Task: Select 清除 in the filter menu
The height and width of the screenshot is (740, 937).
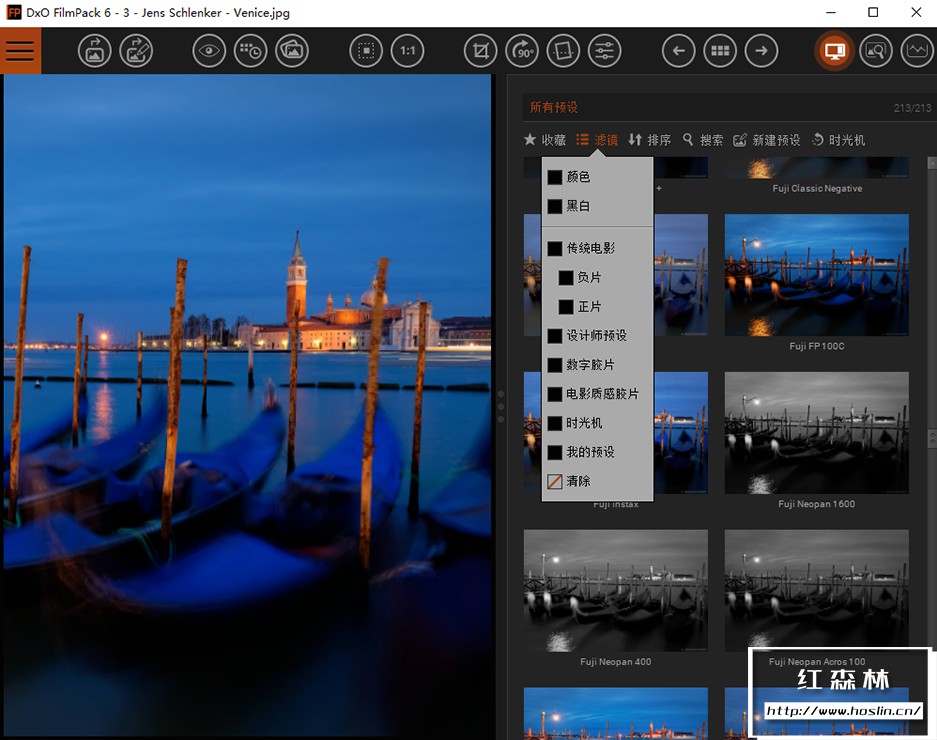Action: coord(577,481)
